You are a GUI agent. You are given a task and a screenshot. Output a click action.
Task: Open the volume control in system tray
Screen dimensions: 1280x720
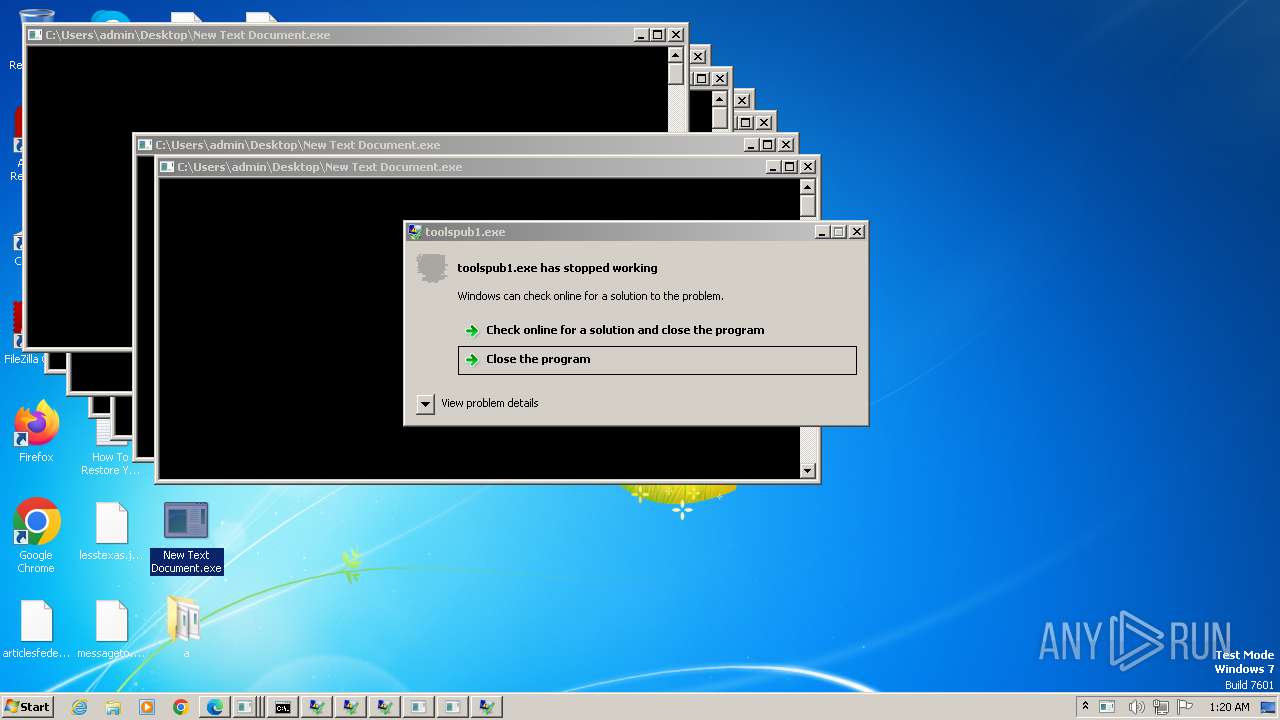click(x=1136, y=707)
